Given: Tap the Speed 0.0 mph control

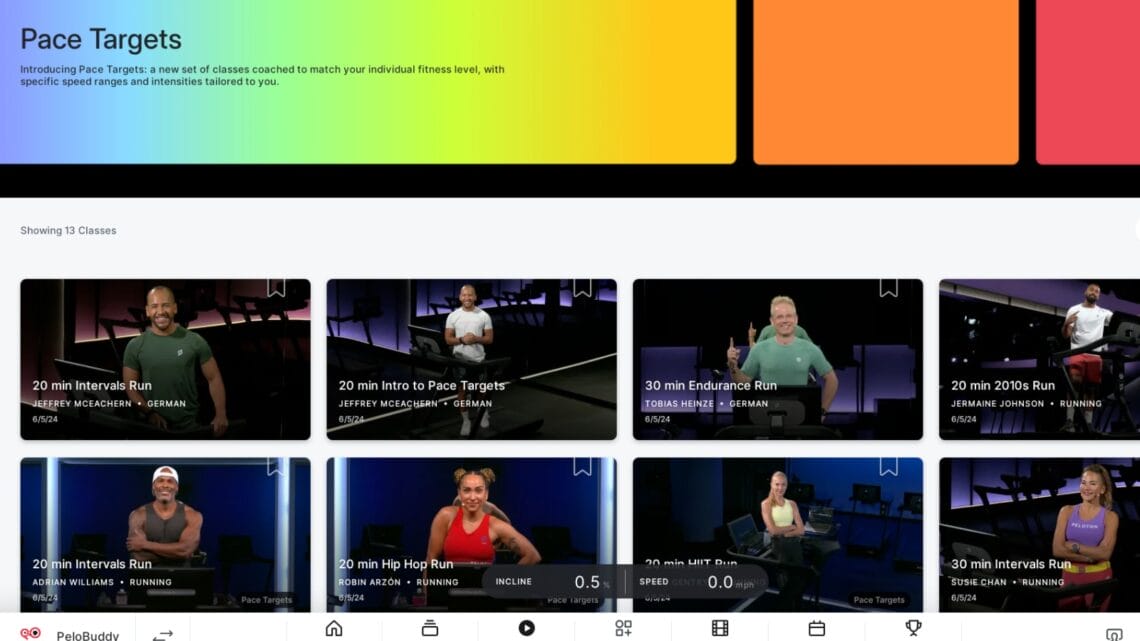Looking at the screenshot, I should 695,582.
